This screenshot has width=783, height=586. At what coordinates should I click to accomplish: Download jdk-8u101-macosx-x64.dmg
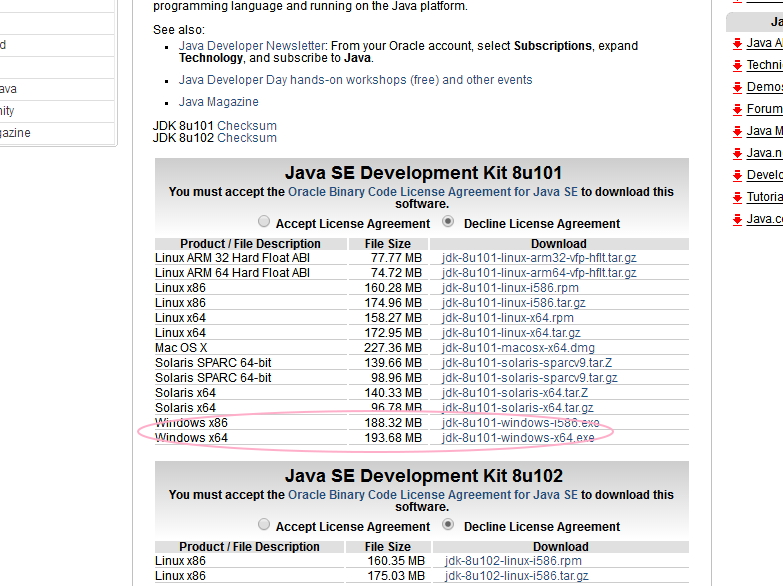click(x=518, y=348)
